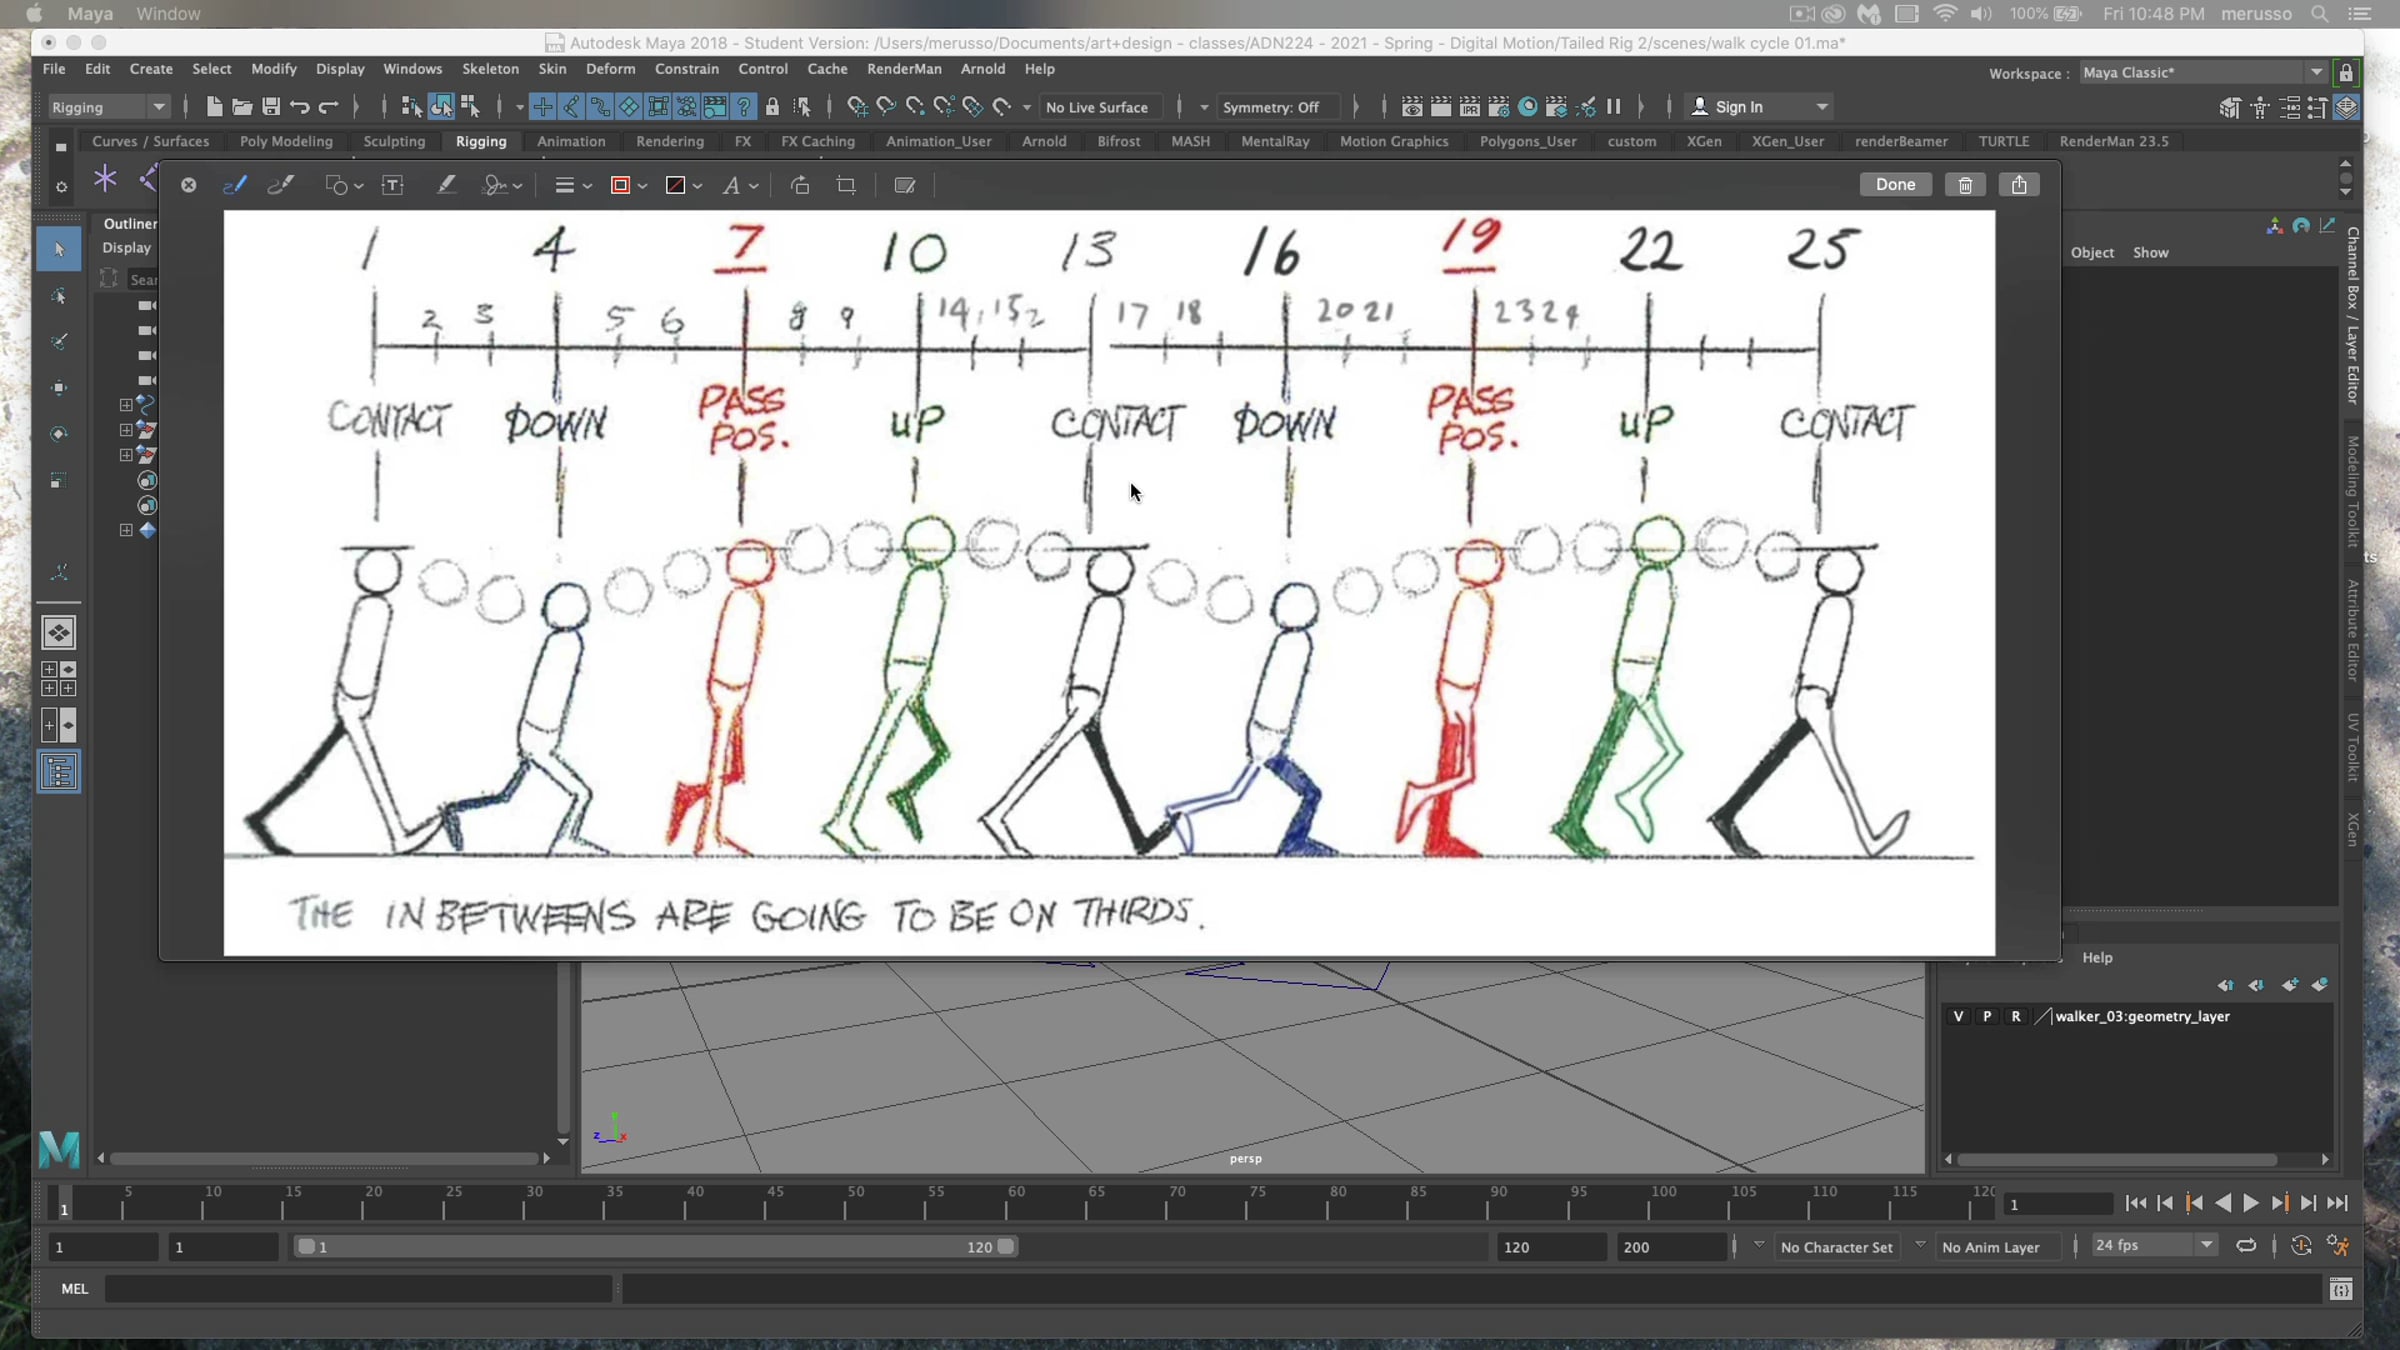This screenshot has height=1350, width=2400.
Task: Toggle visibility V for walker_03:geometry_layer
Action: 1960,1016
